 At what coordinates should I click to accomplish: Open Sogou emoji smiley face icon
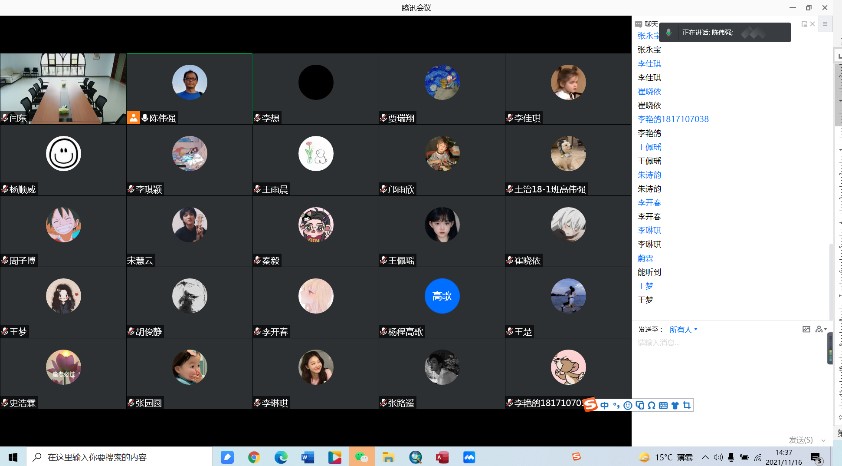[628, 405]
